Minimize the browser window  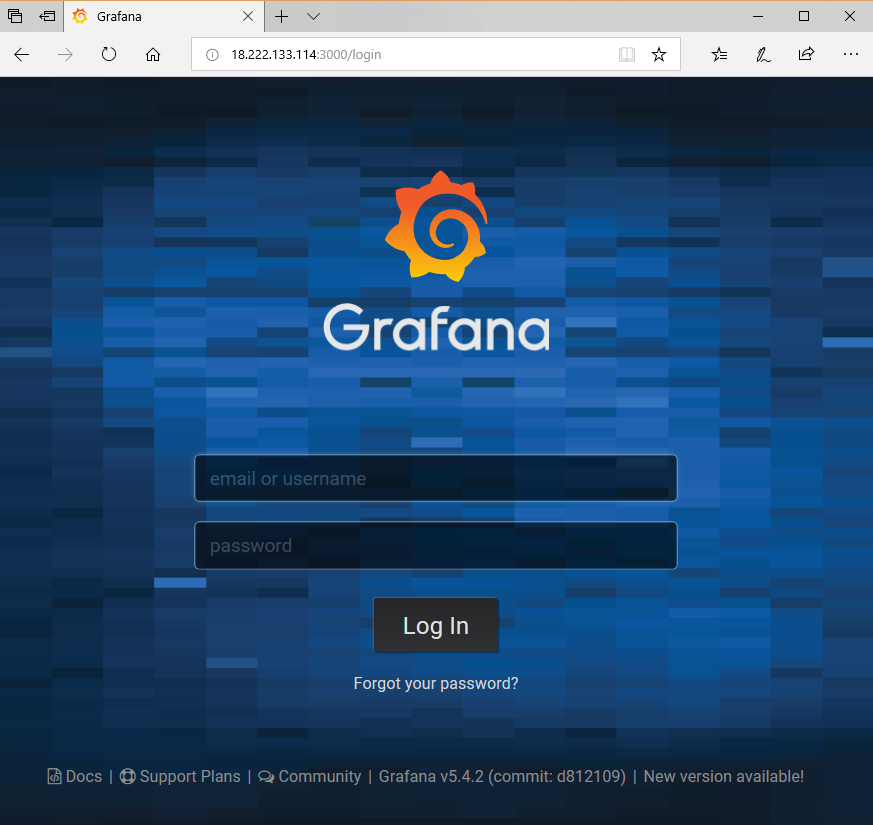758,17
